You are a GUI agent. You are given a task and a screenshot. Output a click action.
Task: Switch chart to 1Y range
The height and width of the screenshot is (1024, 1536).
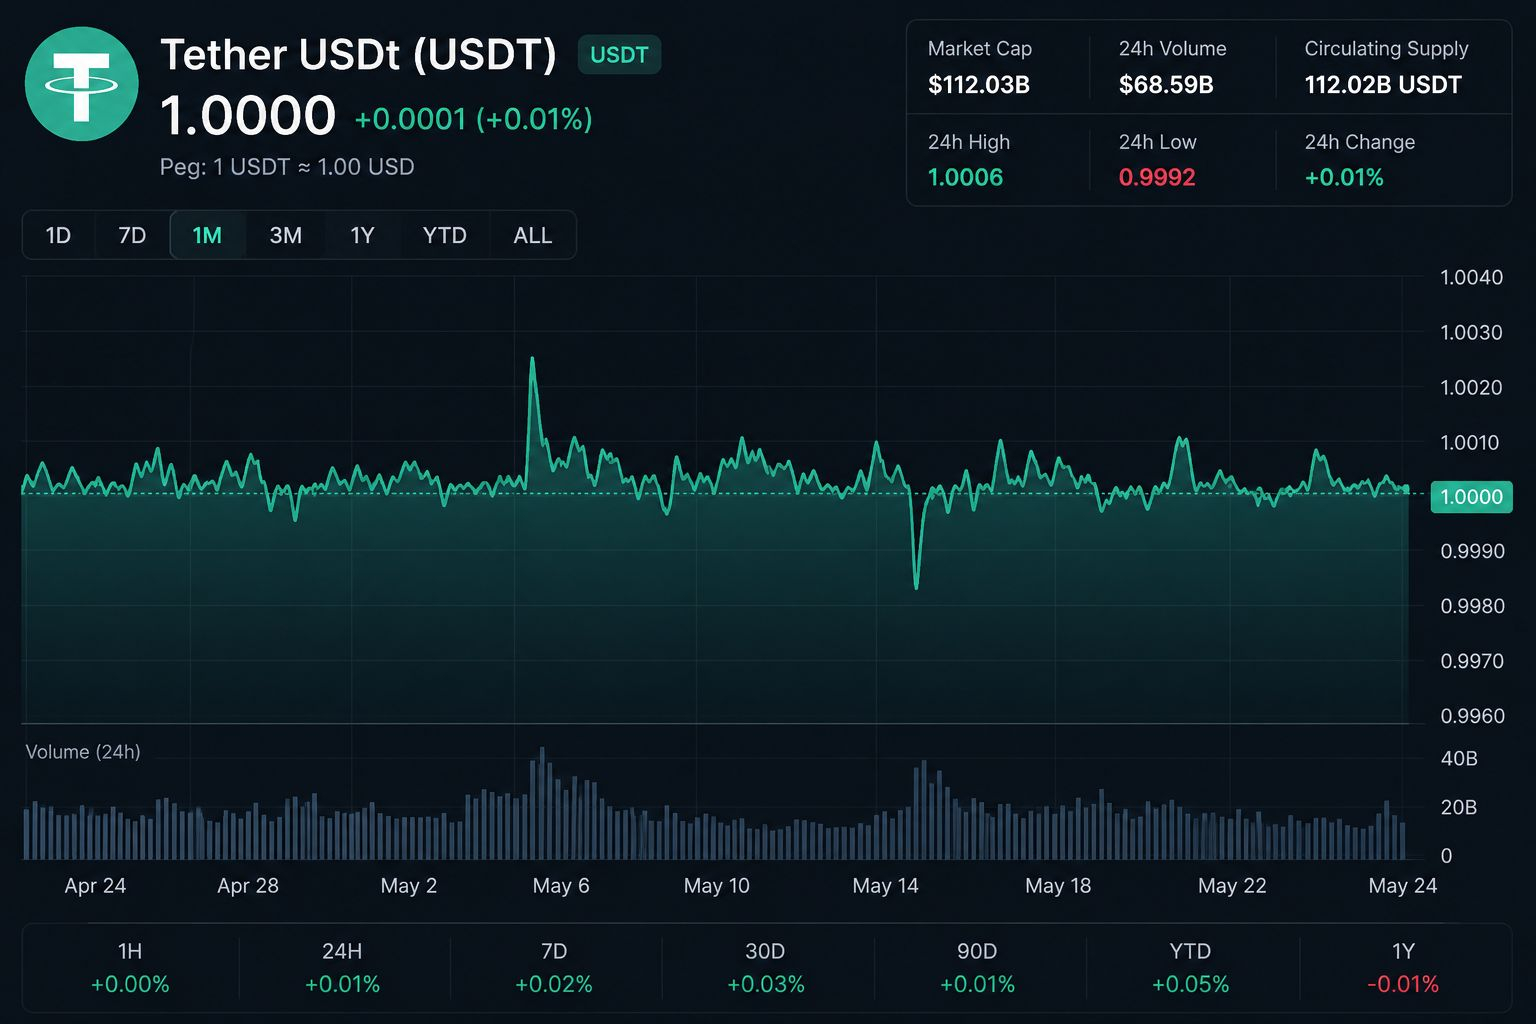362,235
